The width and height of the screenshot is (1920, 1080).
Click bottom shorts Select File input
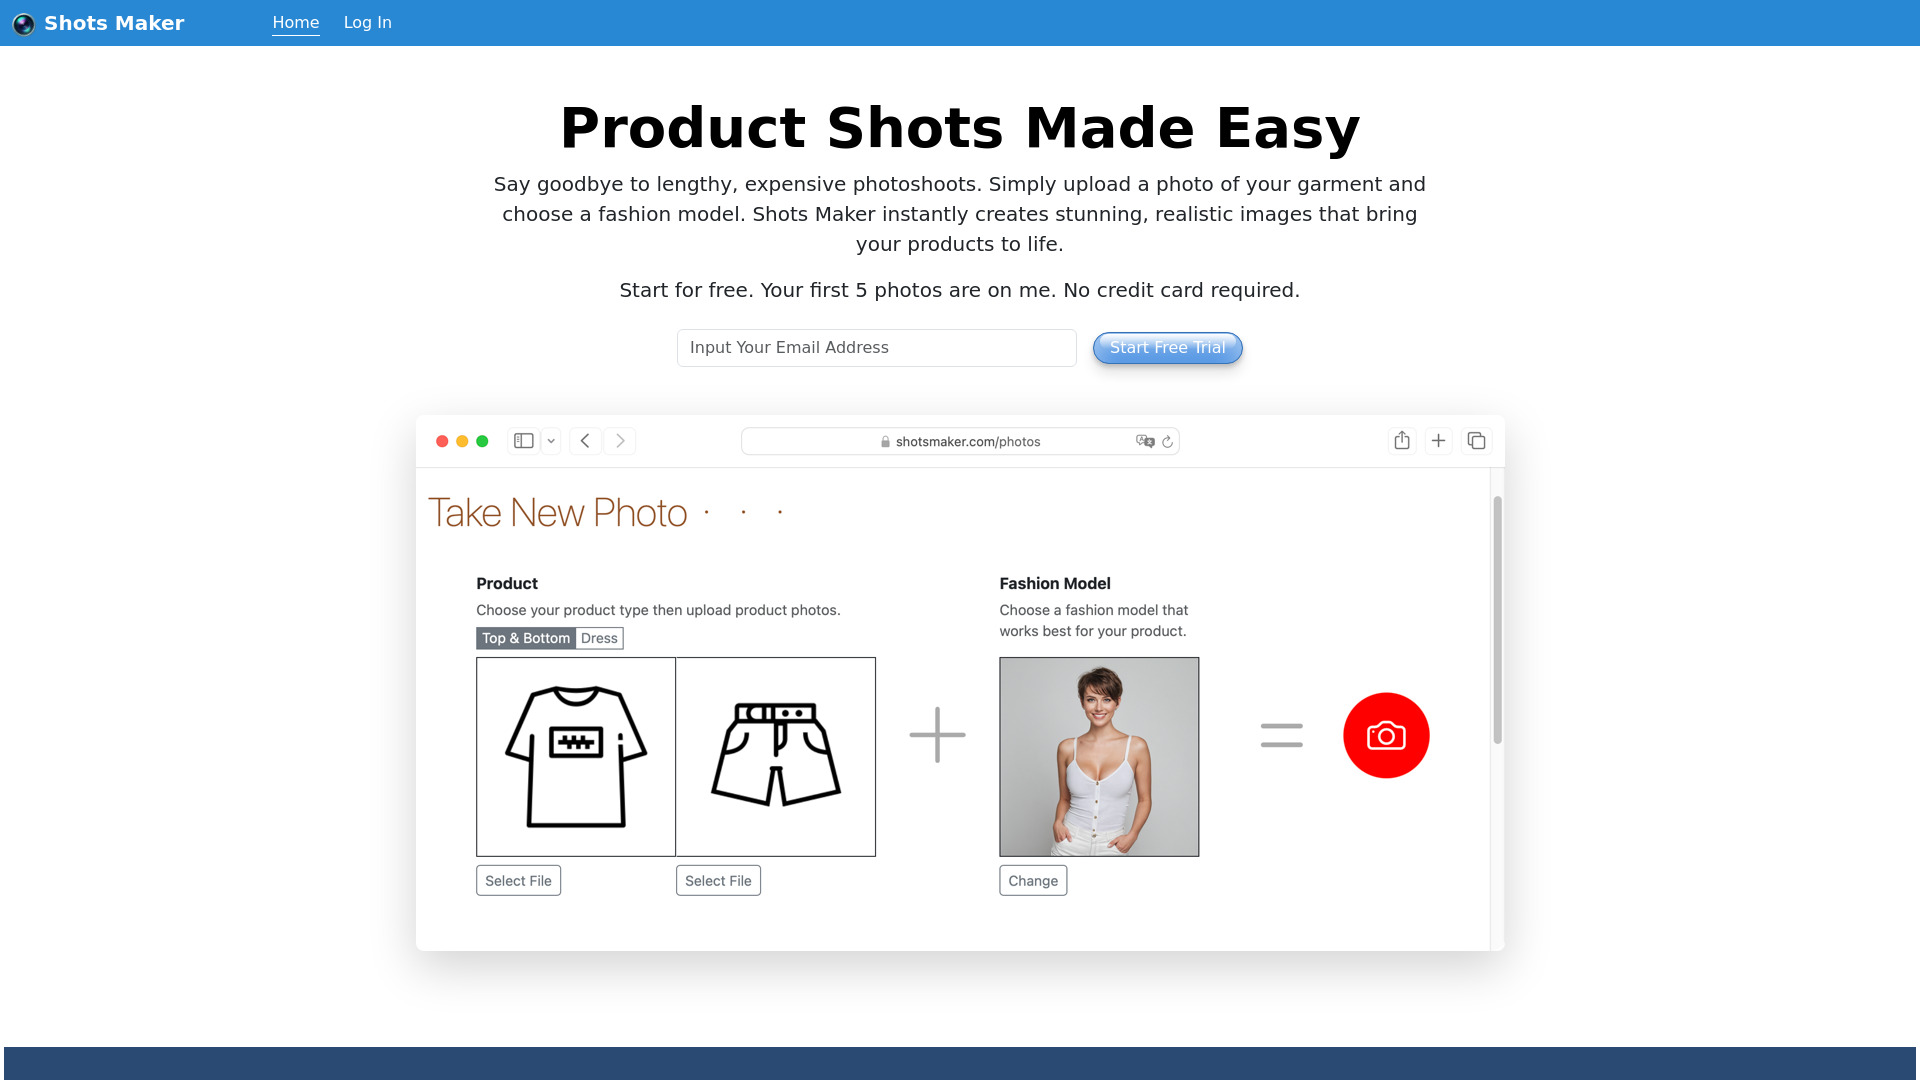click(x=717, y=880)
